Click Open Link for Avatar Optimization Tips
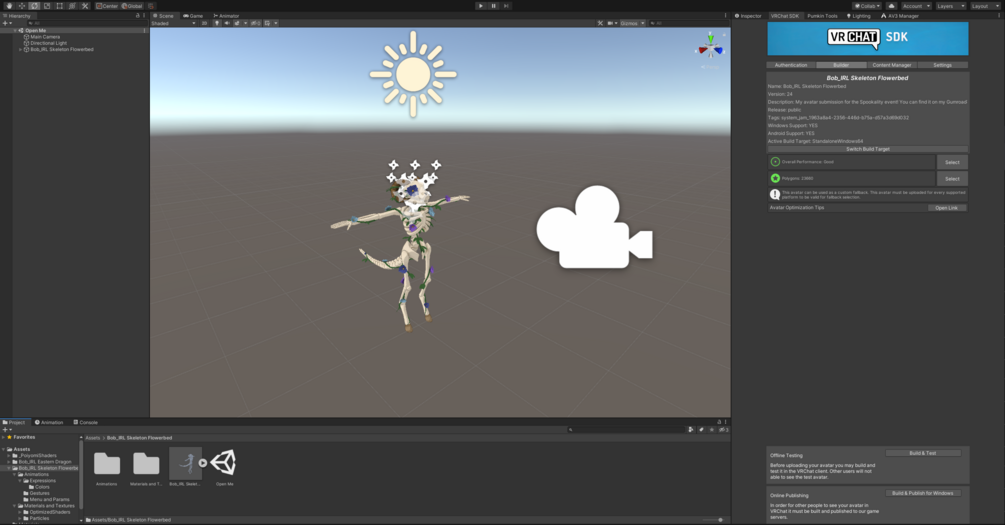 pyautogui.click(x=946, y=208)
